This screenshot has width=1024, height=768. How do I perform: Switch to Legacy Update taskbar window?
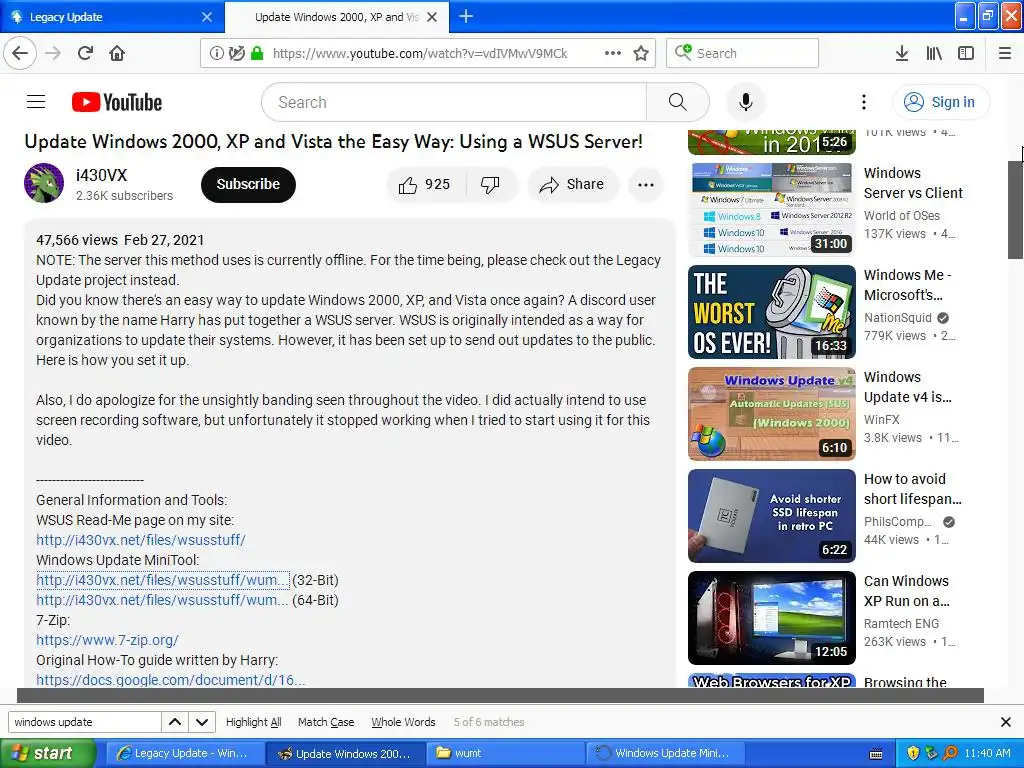[x=184, y=753]
